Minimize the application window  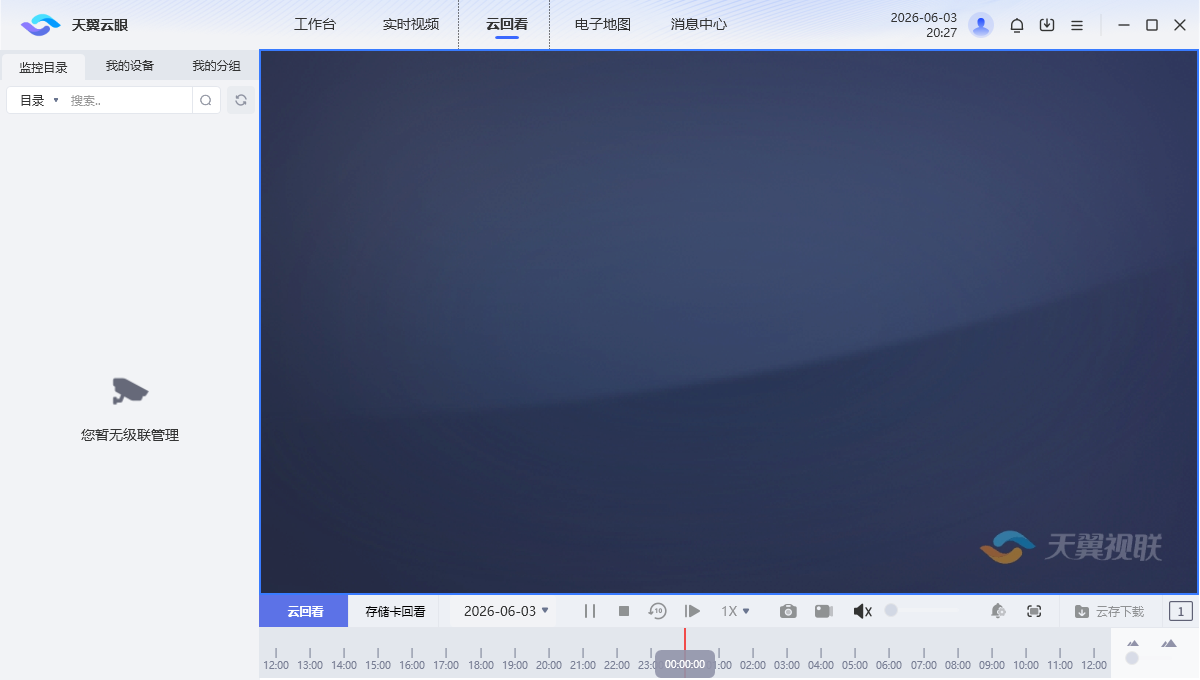coord(1124,25)
